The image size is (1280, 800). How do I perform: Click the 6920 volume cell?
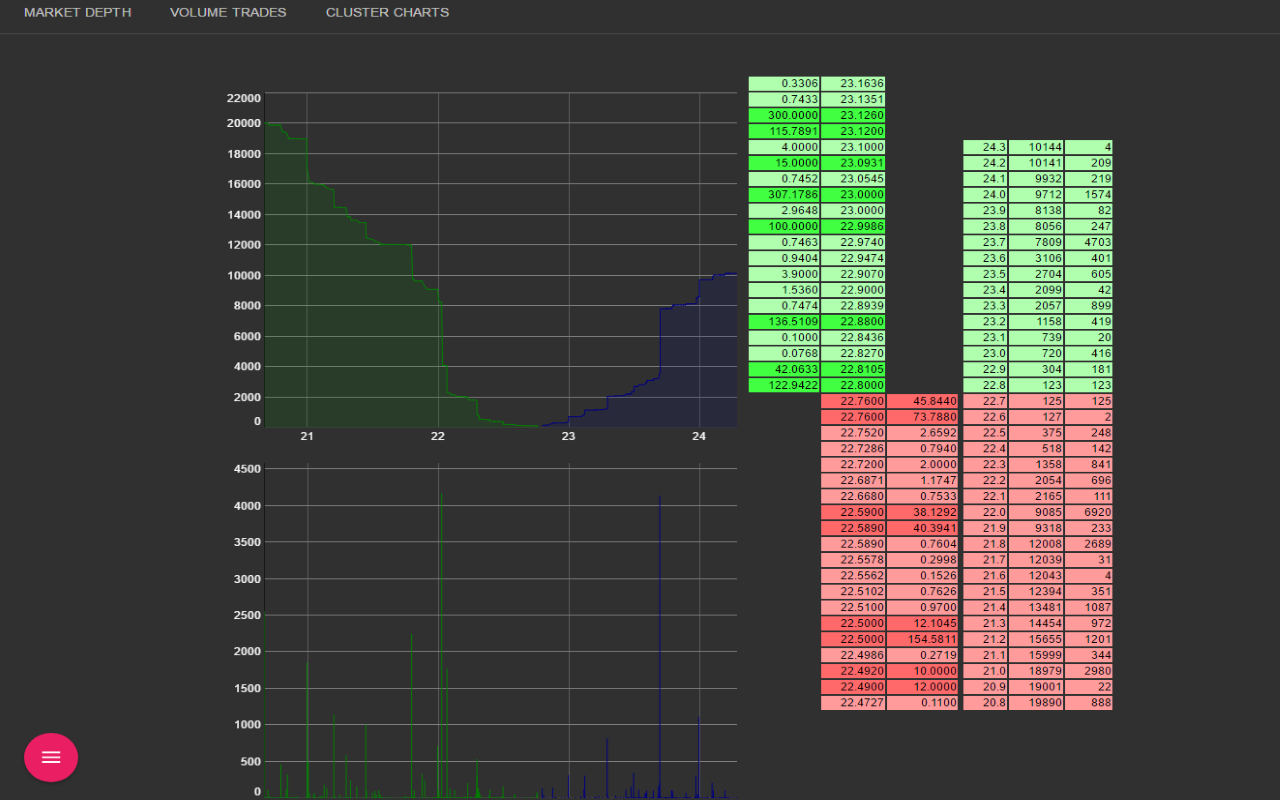point(1089,512)
